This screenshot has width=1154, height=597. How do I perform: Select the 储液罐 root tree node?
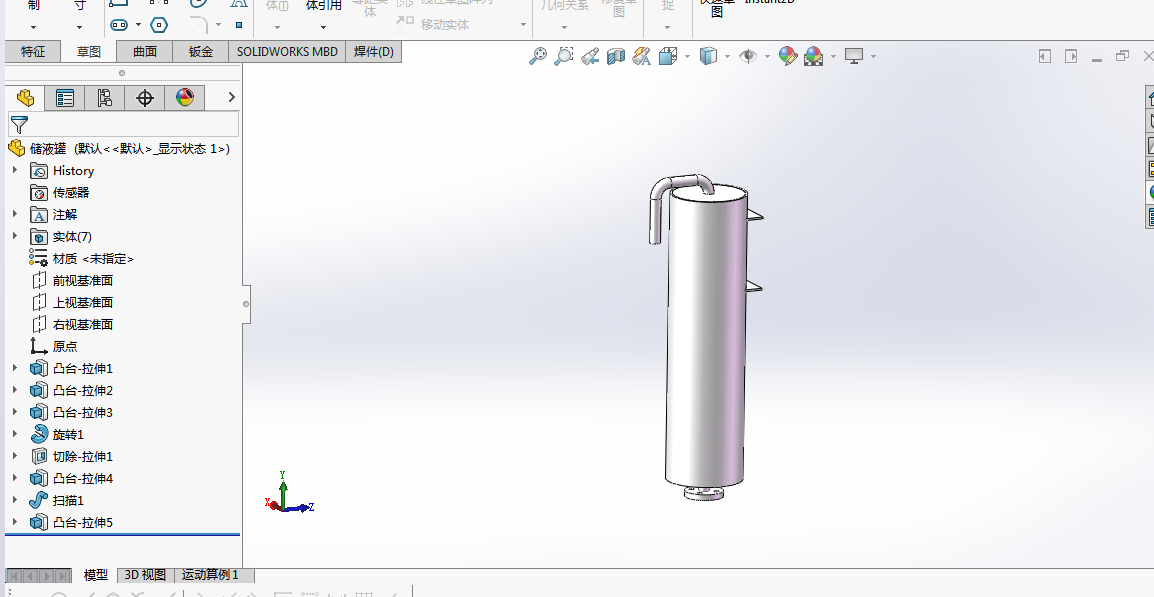(119, 149)
